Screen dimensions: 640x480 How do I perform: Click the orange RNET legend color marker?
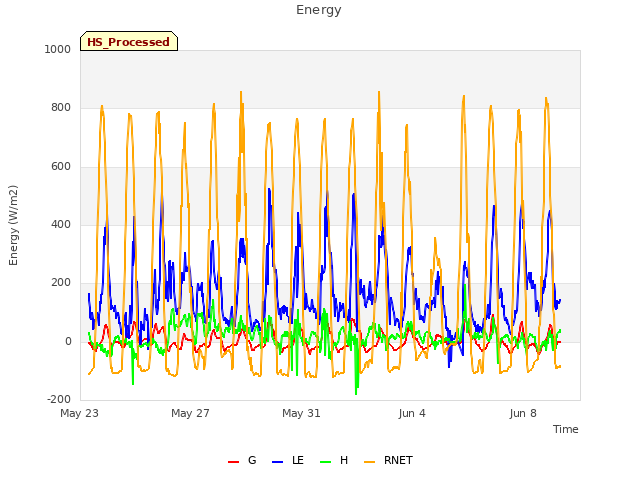369,462
